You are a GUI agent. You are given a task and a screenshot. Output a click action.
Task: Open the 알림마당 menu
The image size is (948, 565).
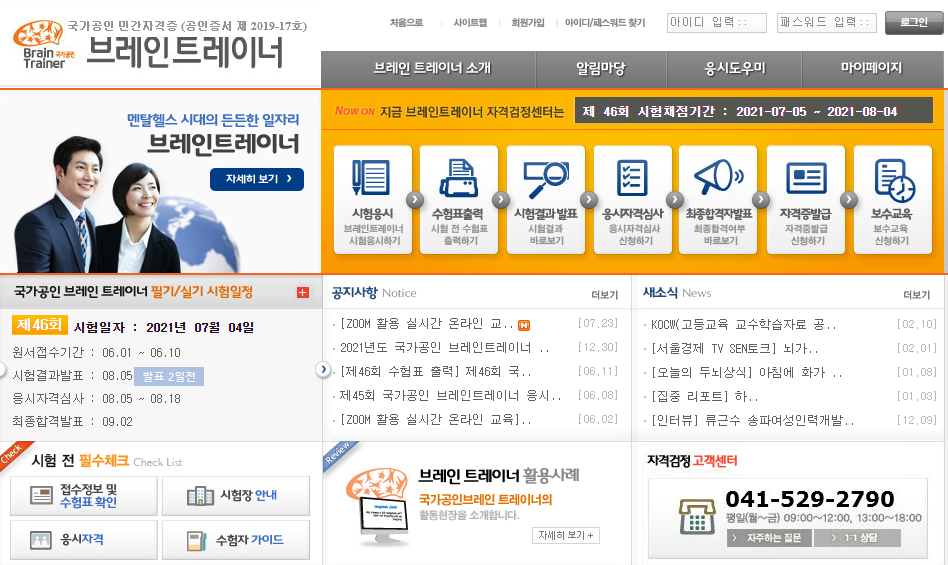pyautogui.click(x=600, y=68)
